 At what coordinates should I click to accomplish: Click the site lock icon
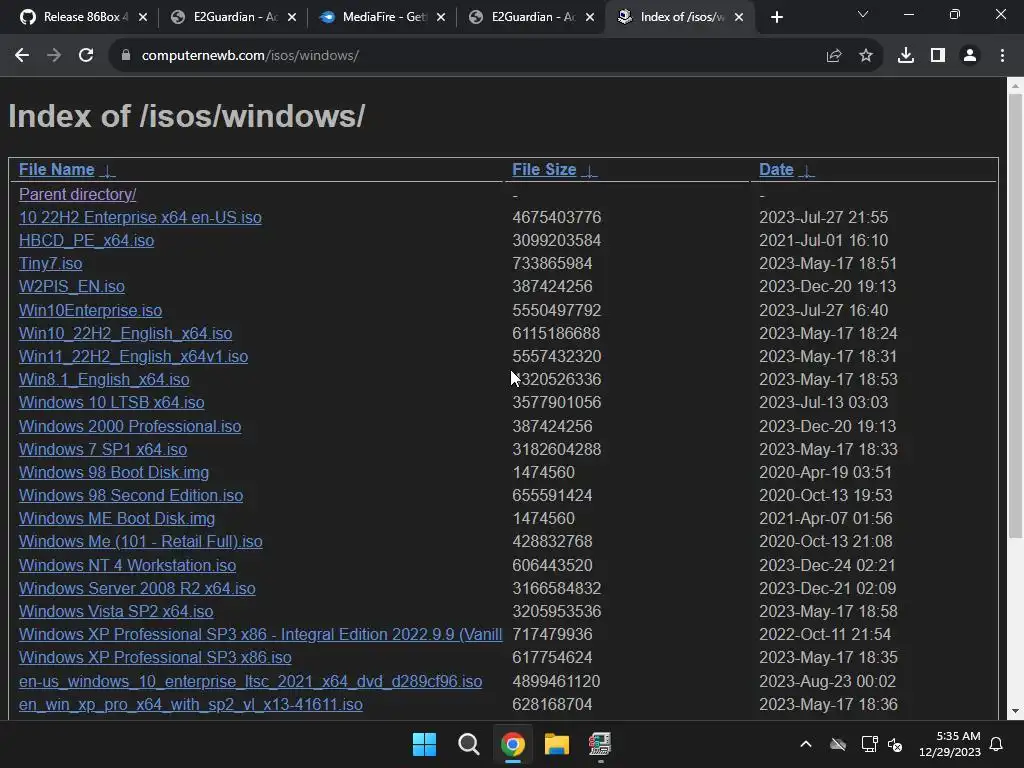(x=126, y=56)
